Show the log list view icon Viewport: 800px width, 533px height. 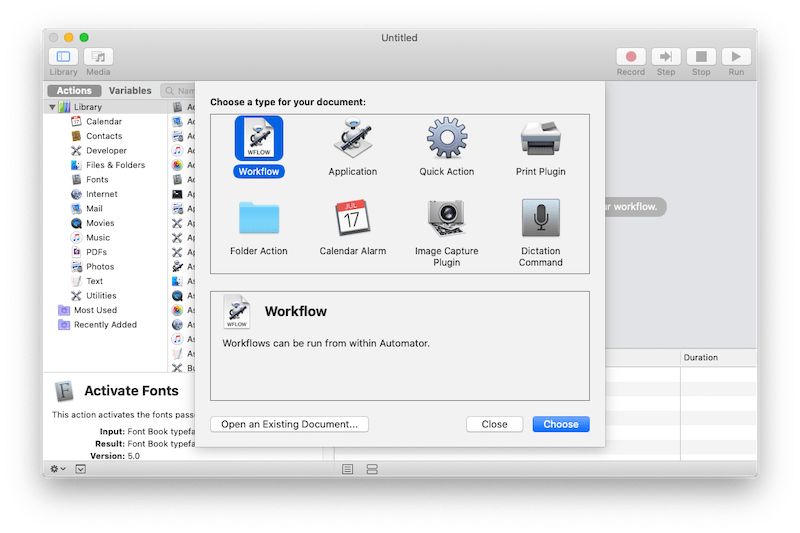tap(347, 469)
